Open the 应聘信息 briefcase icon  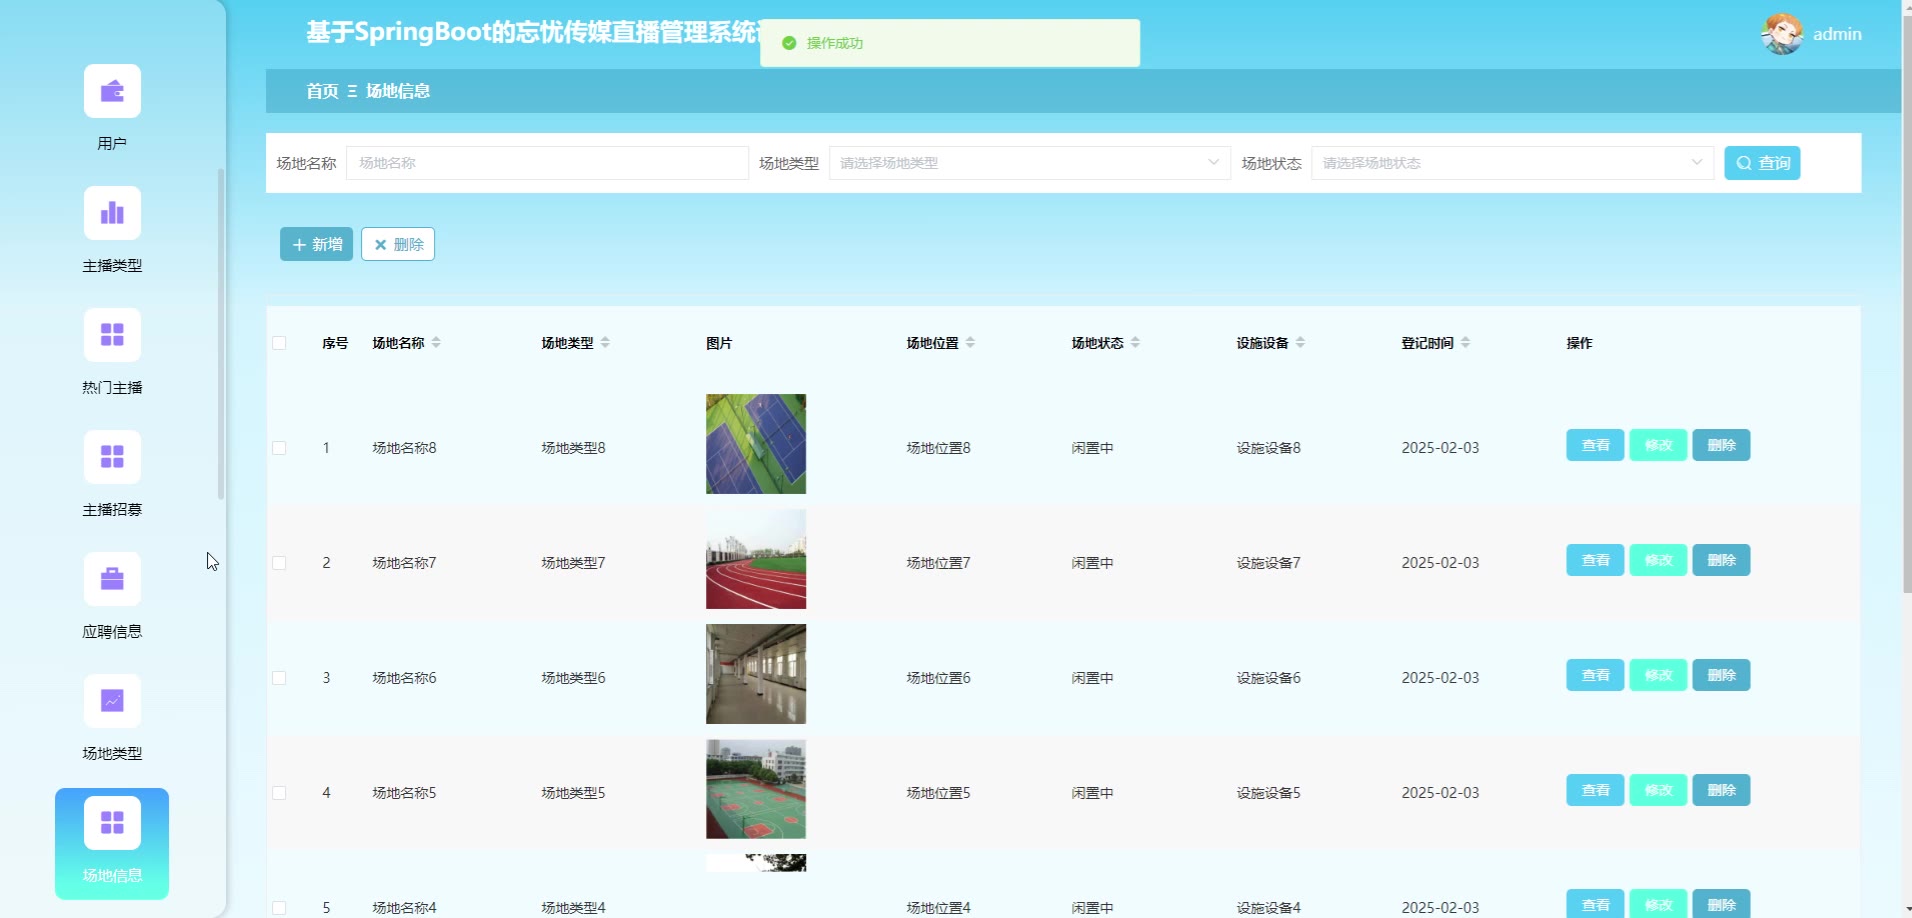pyautogui.click(x=112, y=579)
